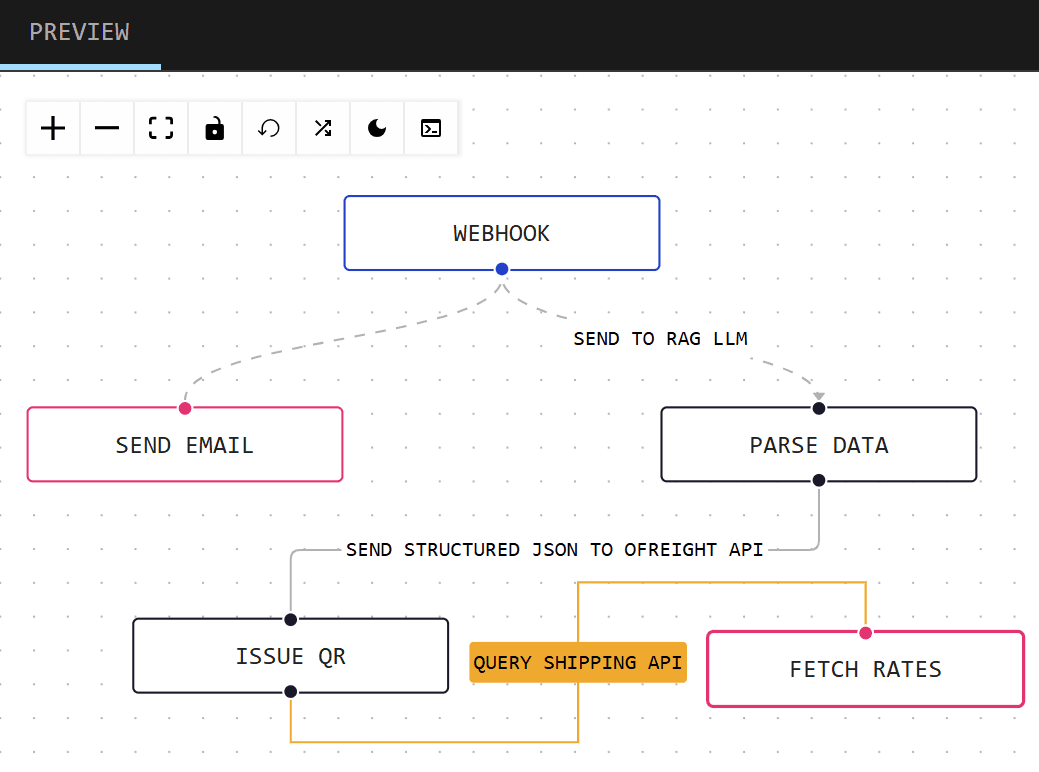Select the Issue QR node
Viewport: 1039px width, 772px height.
[290, 656]
